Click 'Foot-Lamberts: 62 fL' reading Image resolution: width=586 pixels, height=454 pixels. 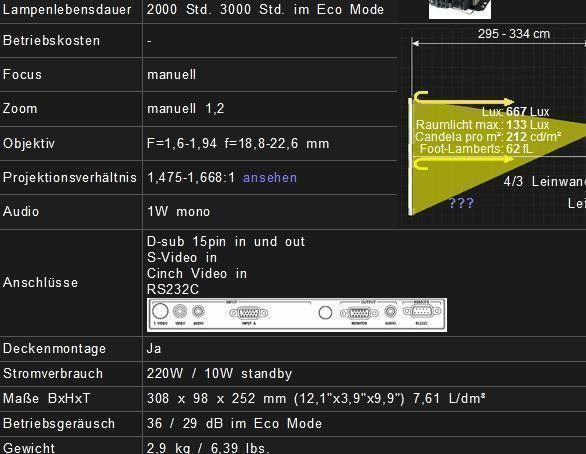476,149
